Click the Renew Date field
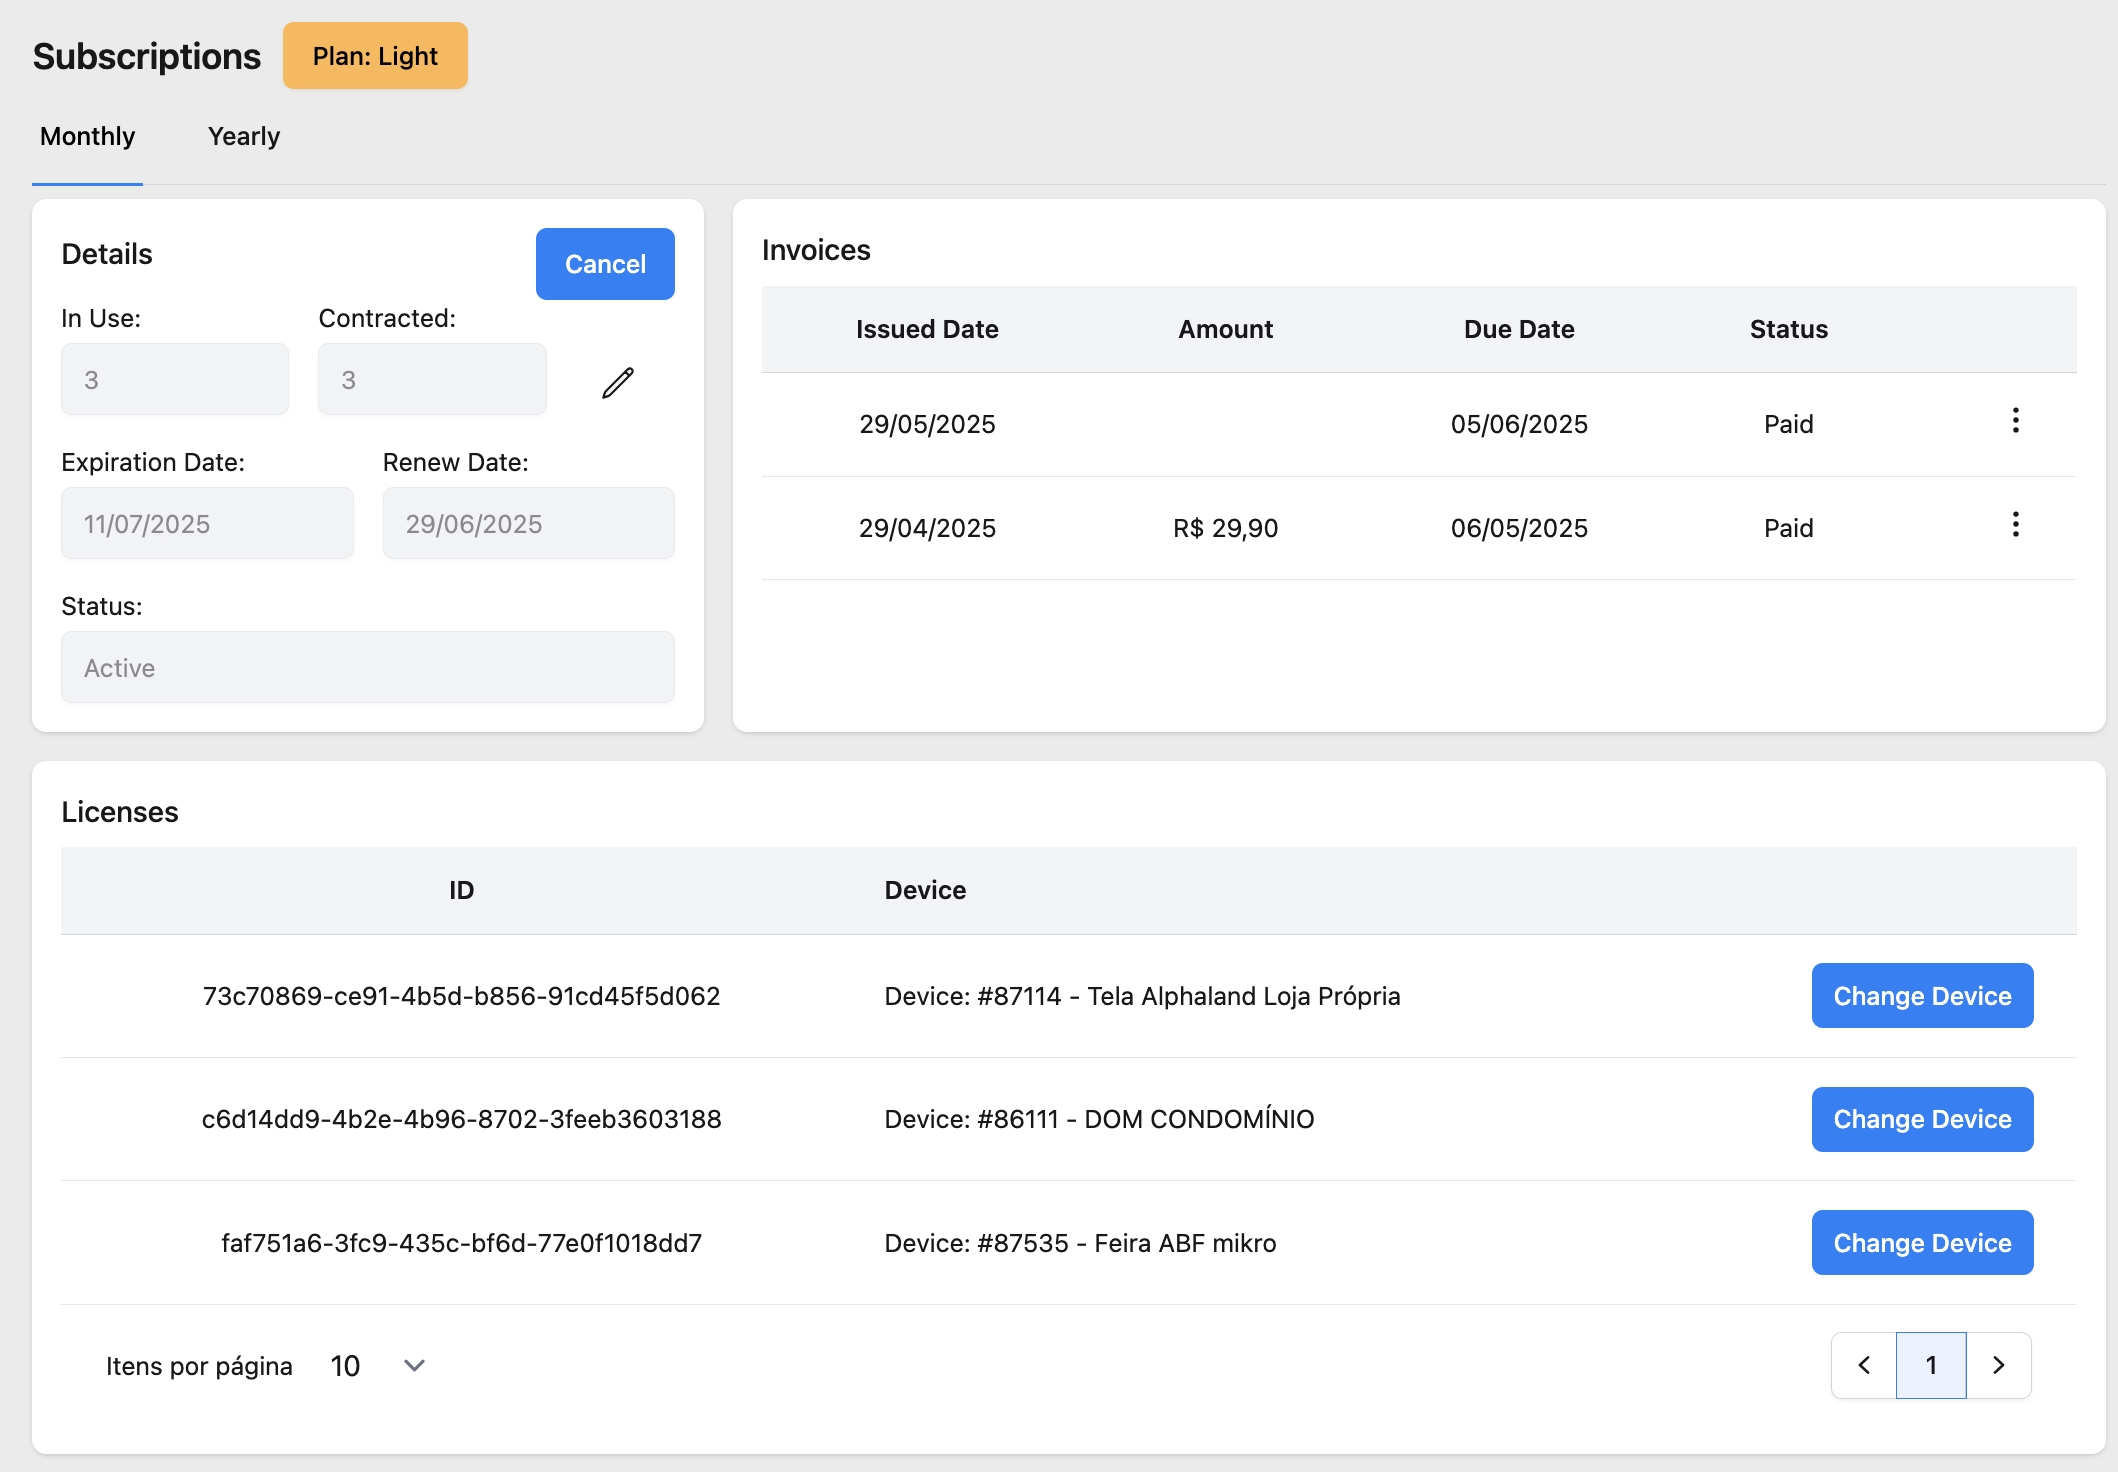Screen dimensions: 2118x1472 pos(528,524)
